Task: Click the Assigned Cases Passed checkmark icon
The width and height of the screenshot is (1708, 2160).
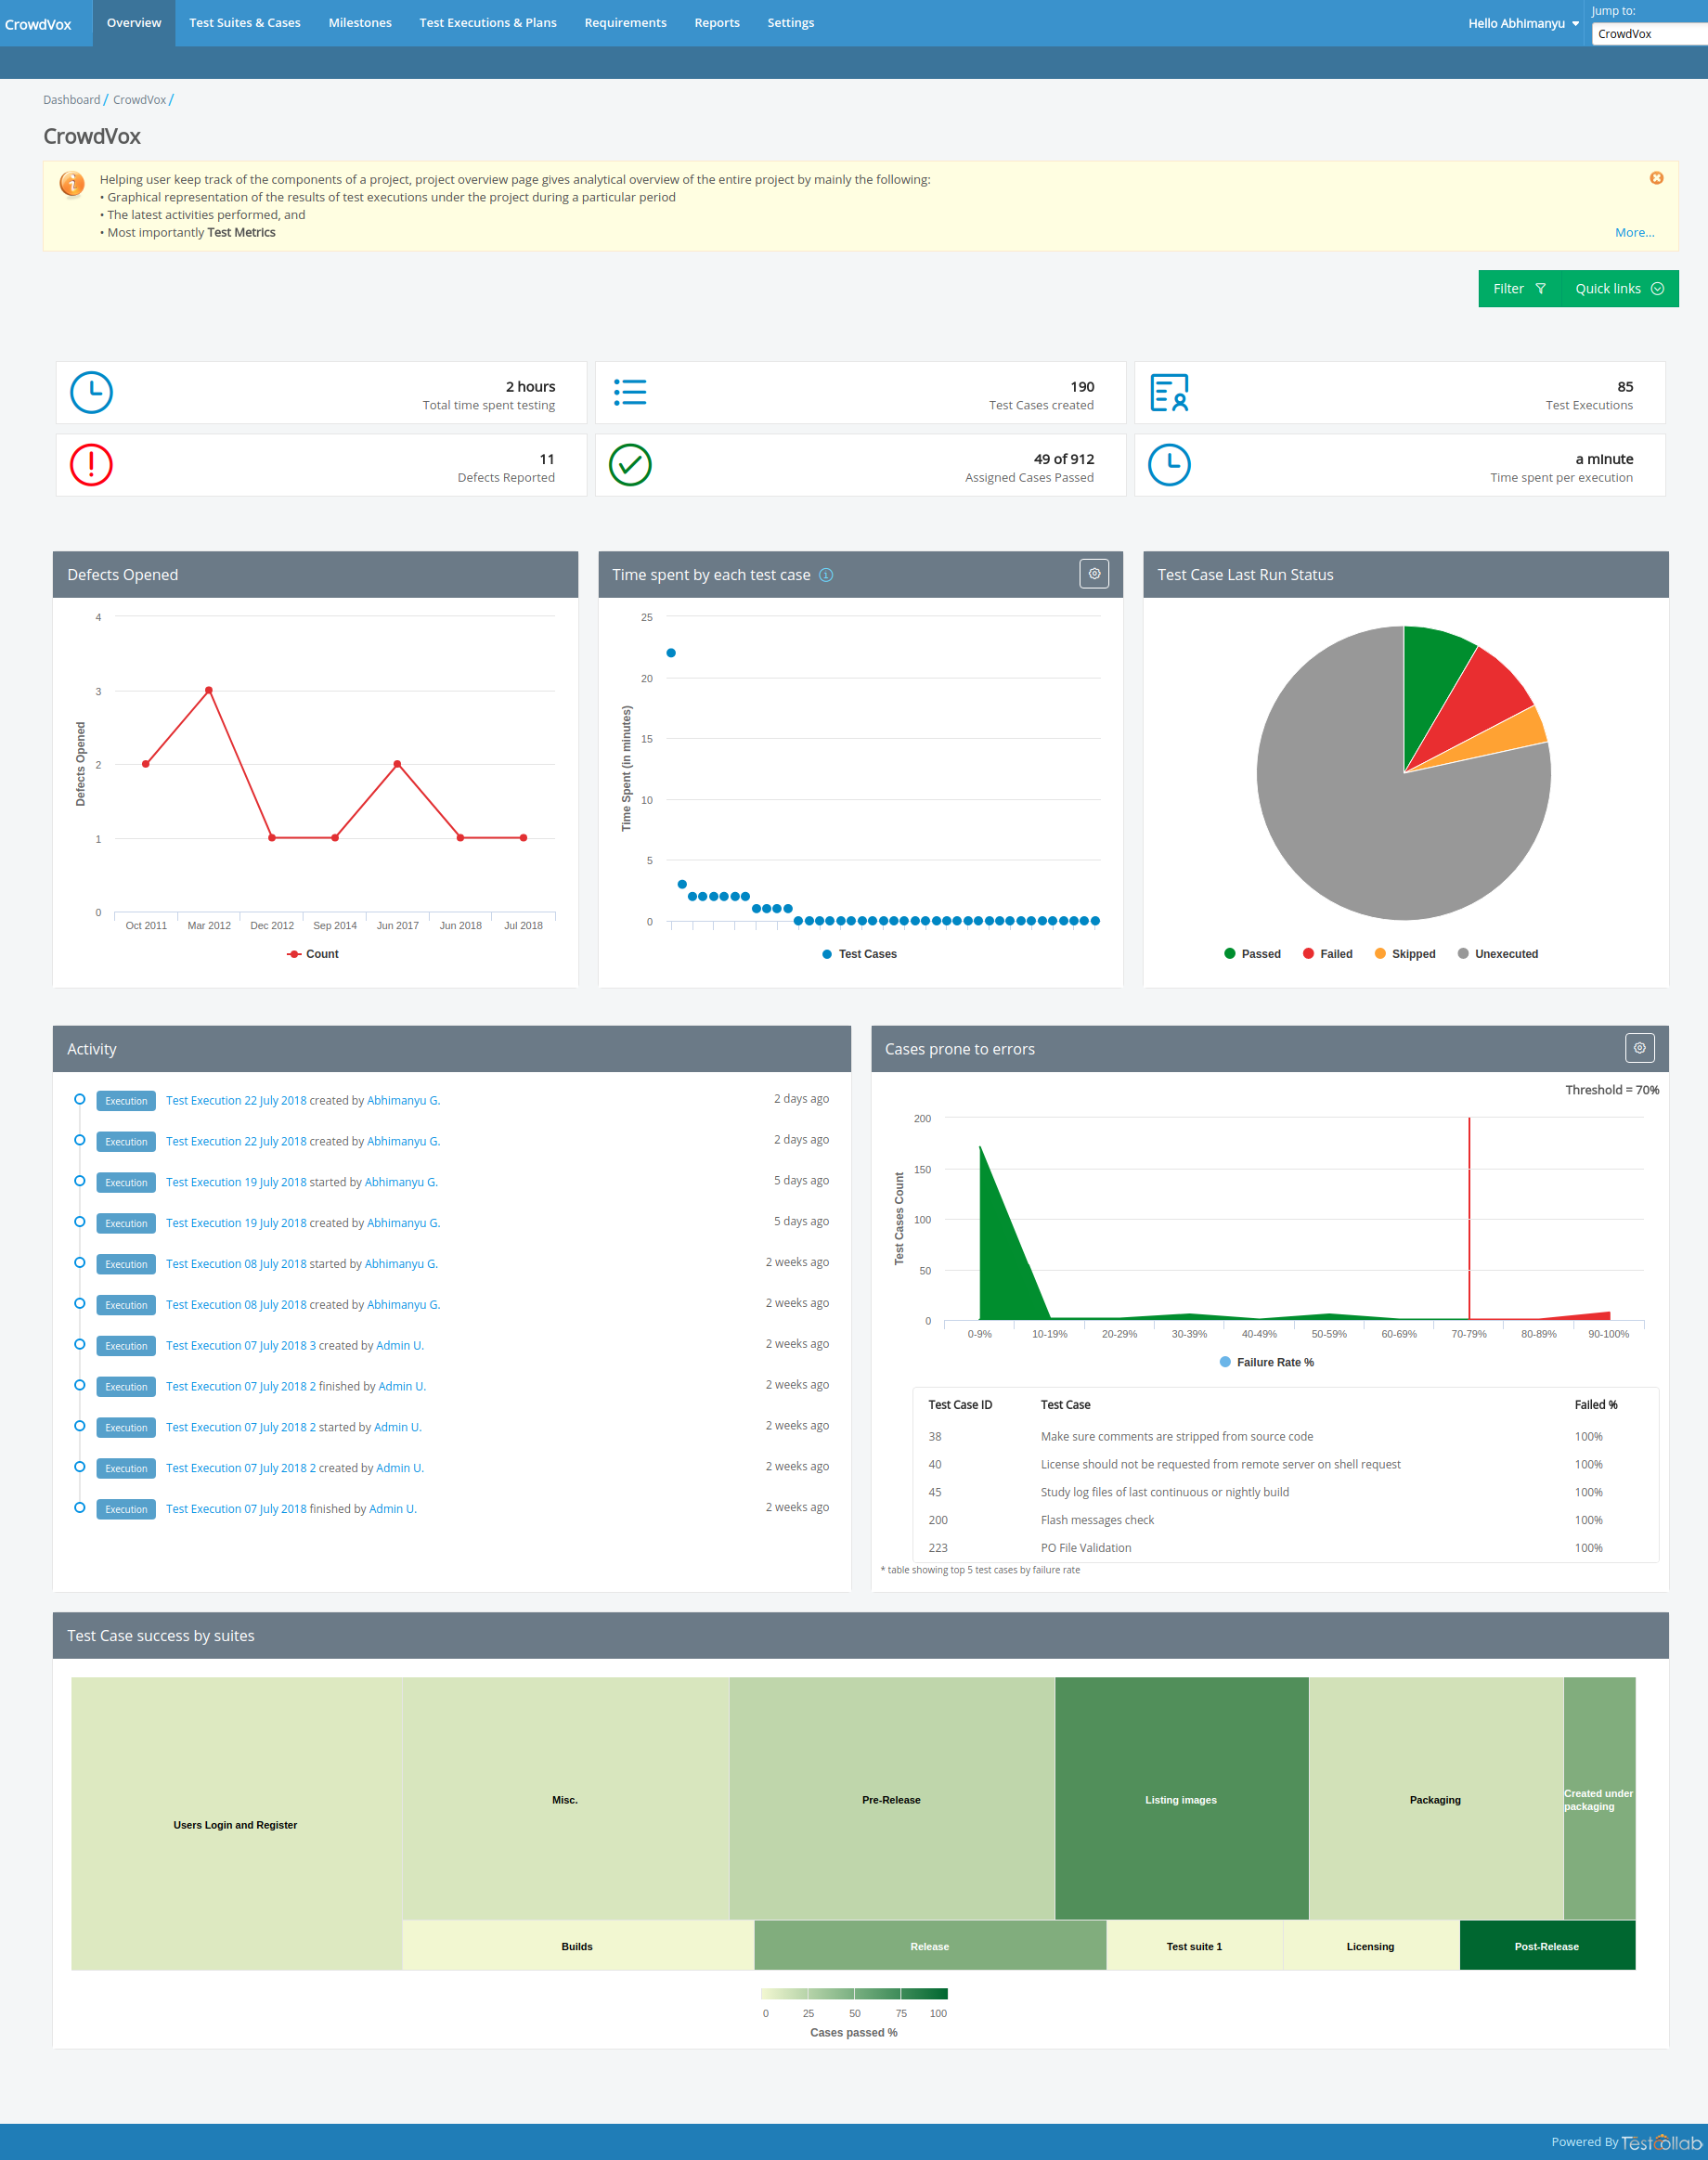Action: click(630, 465)
